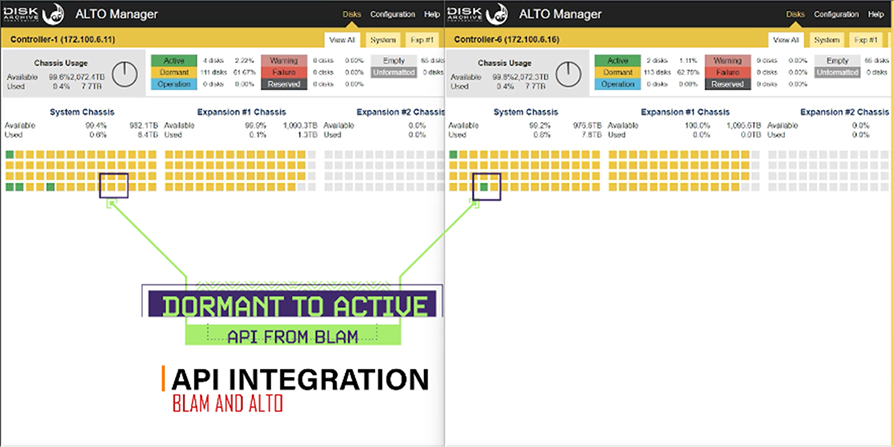Switch to System tab on Controller-1

click(x=382, y=39)
